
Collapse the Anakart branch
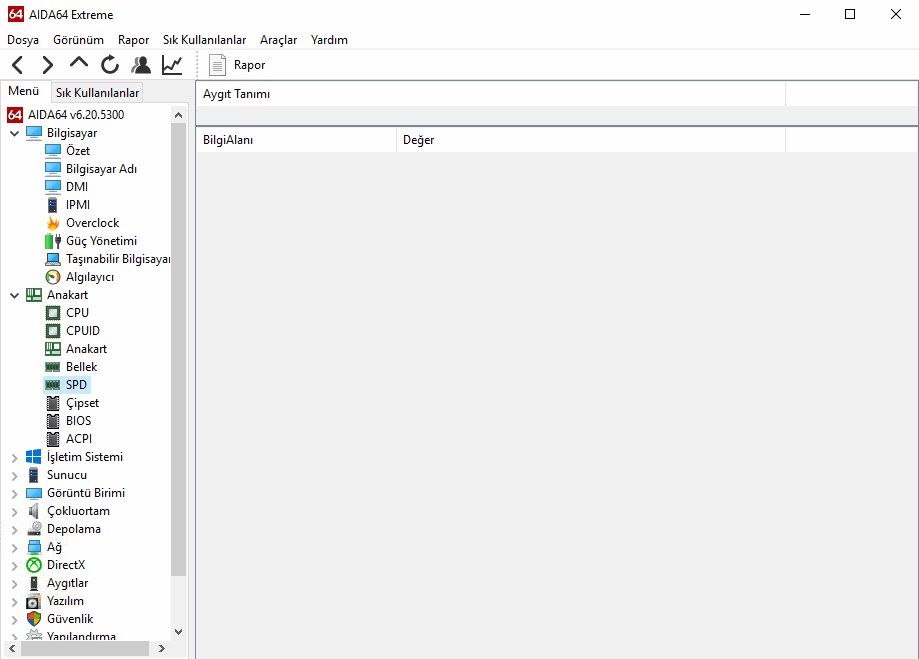tap(14, 294)
